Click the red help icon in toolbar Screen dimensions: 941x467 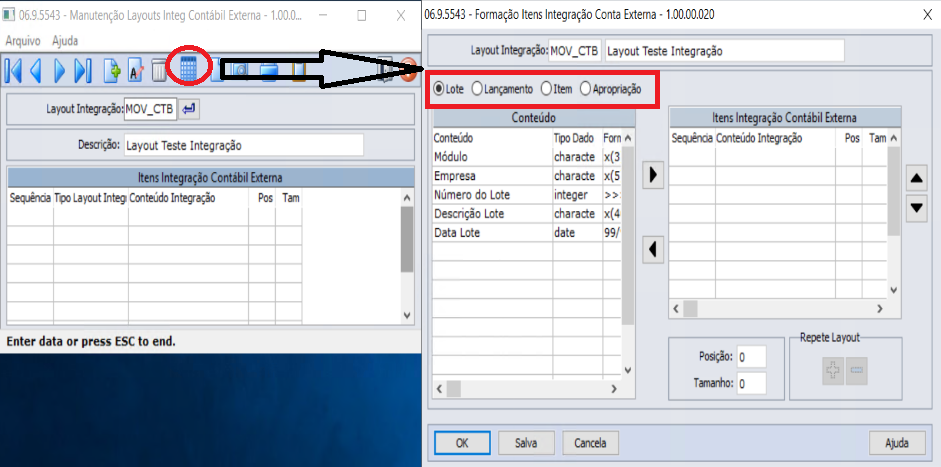coord(408,70)
